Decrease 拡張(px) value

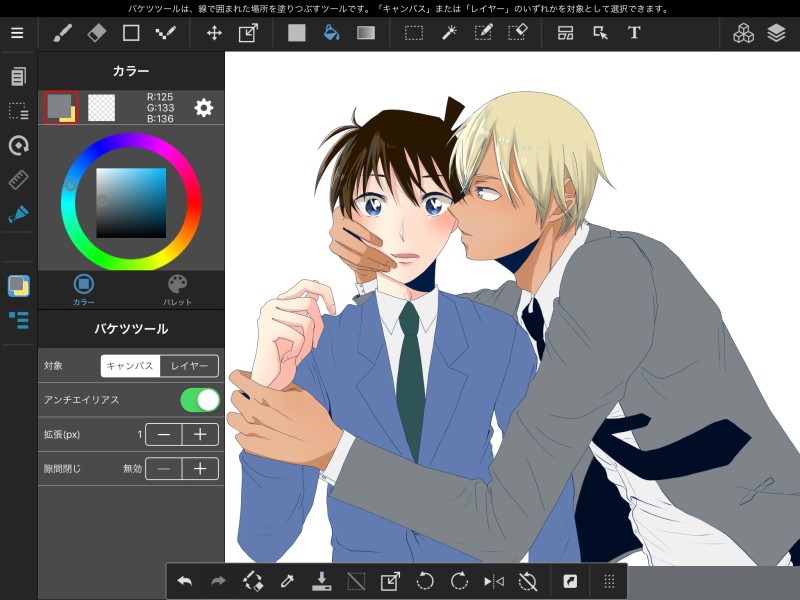pyautogui.click(x=164, y=435)
